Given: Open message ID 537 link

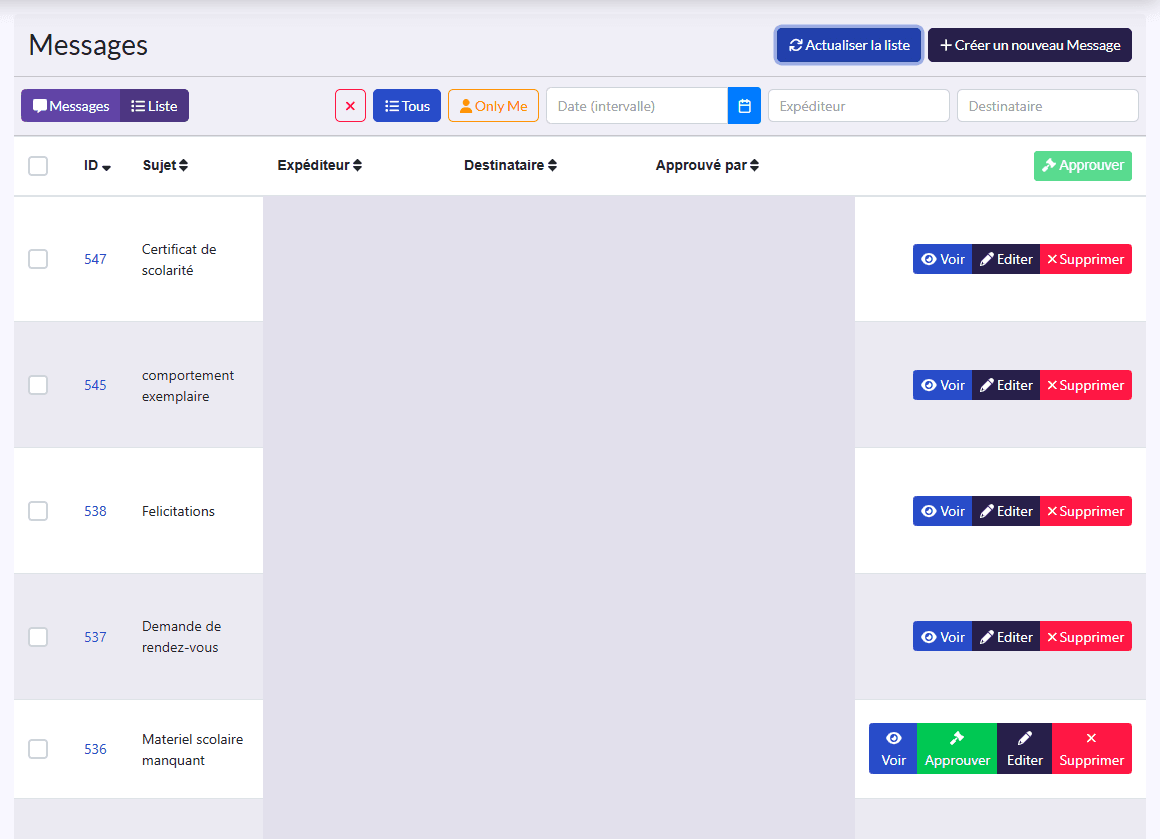Looking at the screenshot, I should click(x=95, y=637).
